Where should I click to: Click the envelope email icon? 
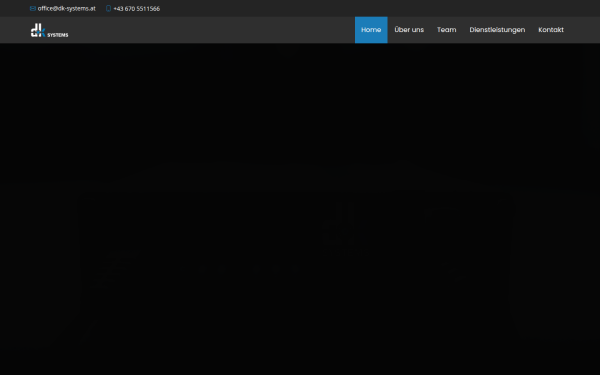coord(33,8)
